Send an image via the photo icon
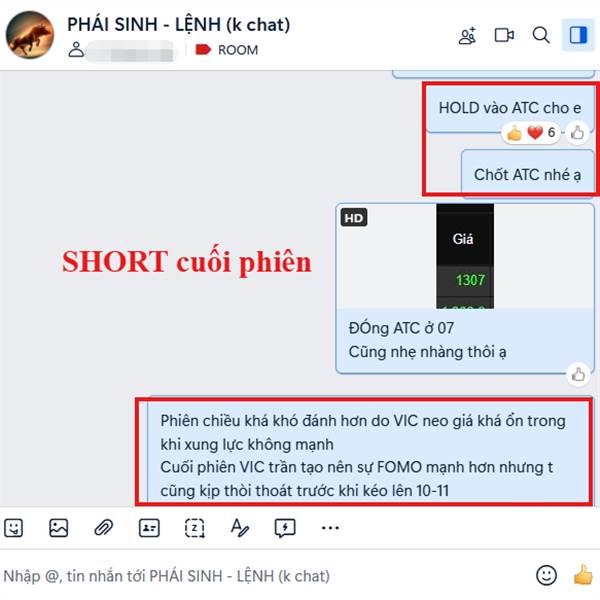The width and height of the screenshot is (600, 600). (59, 528)
